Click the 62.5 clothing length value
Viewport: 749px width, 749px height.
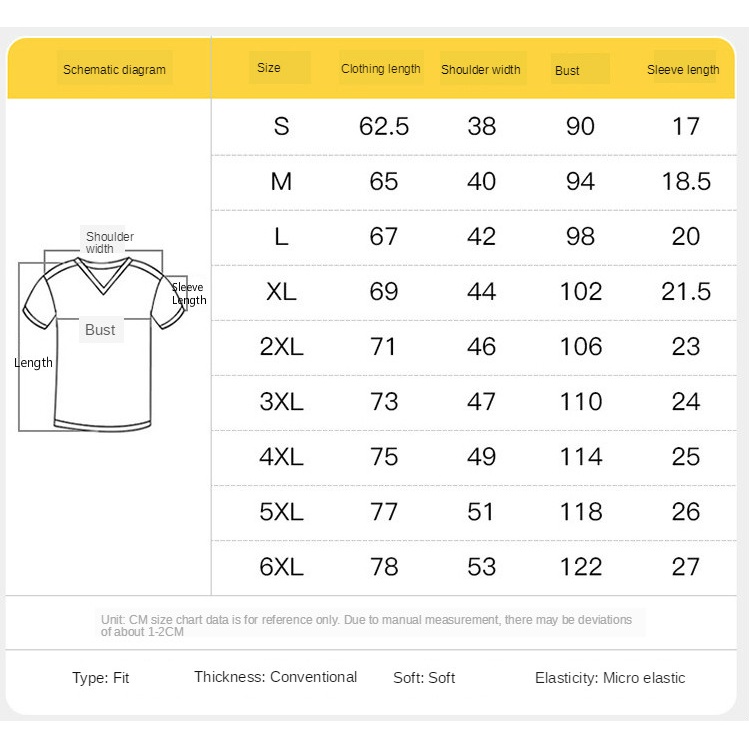384,126
